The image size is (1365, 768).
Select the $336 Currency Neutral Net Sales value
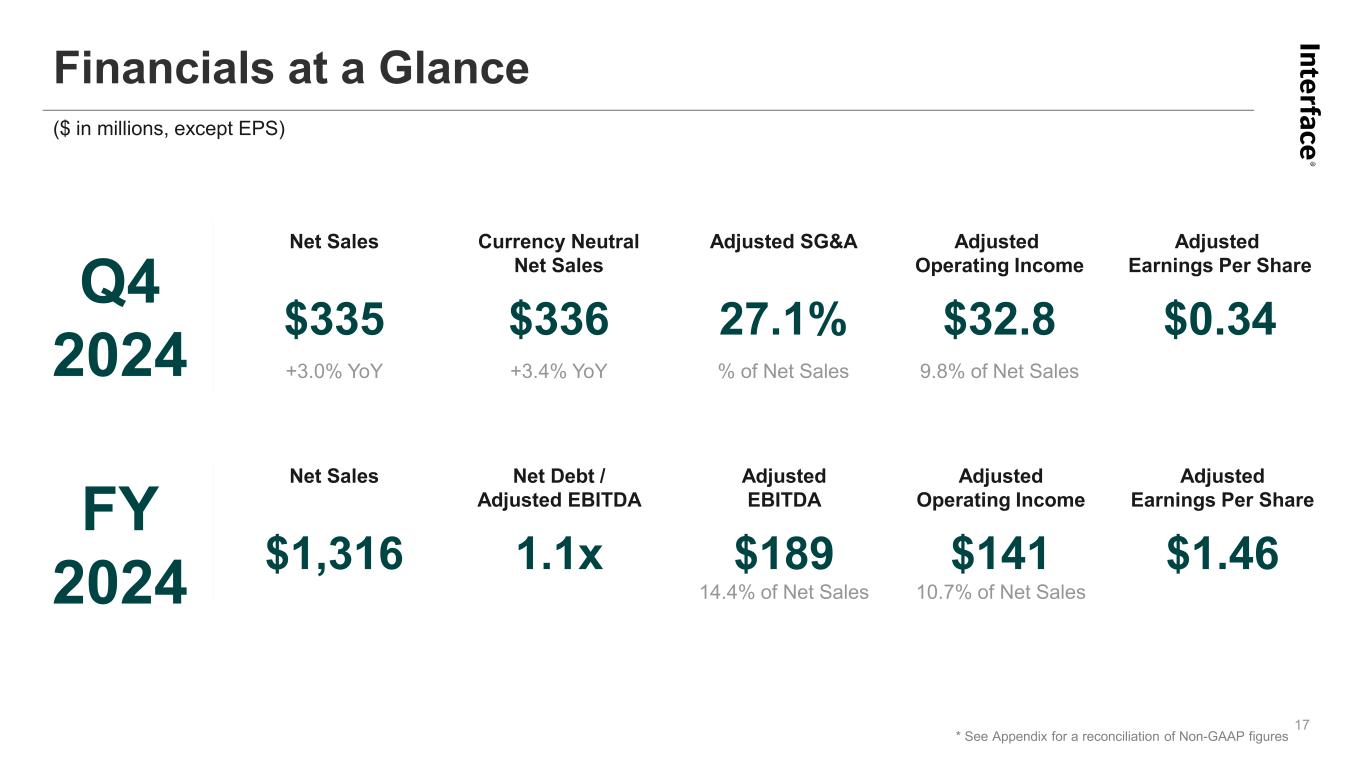click(x=558, y=320)
